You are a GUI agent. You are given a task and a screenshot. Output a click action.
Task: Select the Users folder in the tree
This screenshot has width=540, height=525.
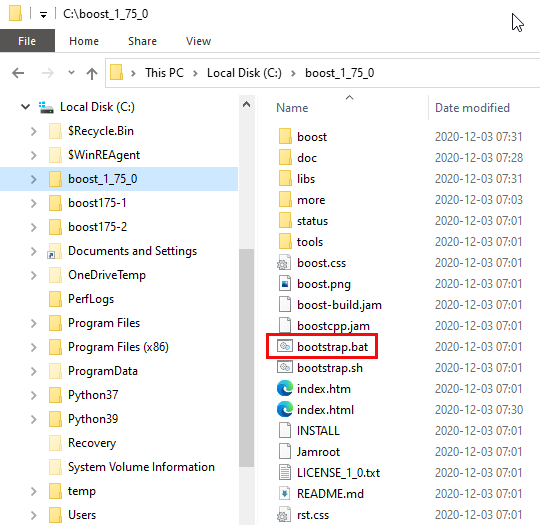pyautogui.click(x=82, y=515)
